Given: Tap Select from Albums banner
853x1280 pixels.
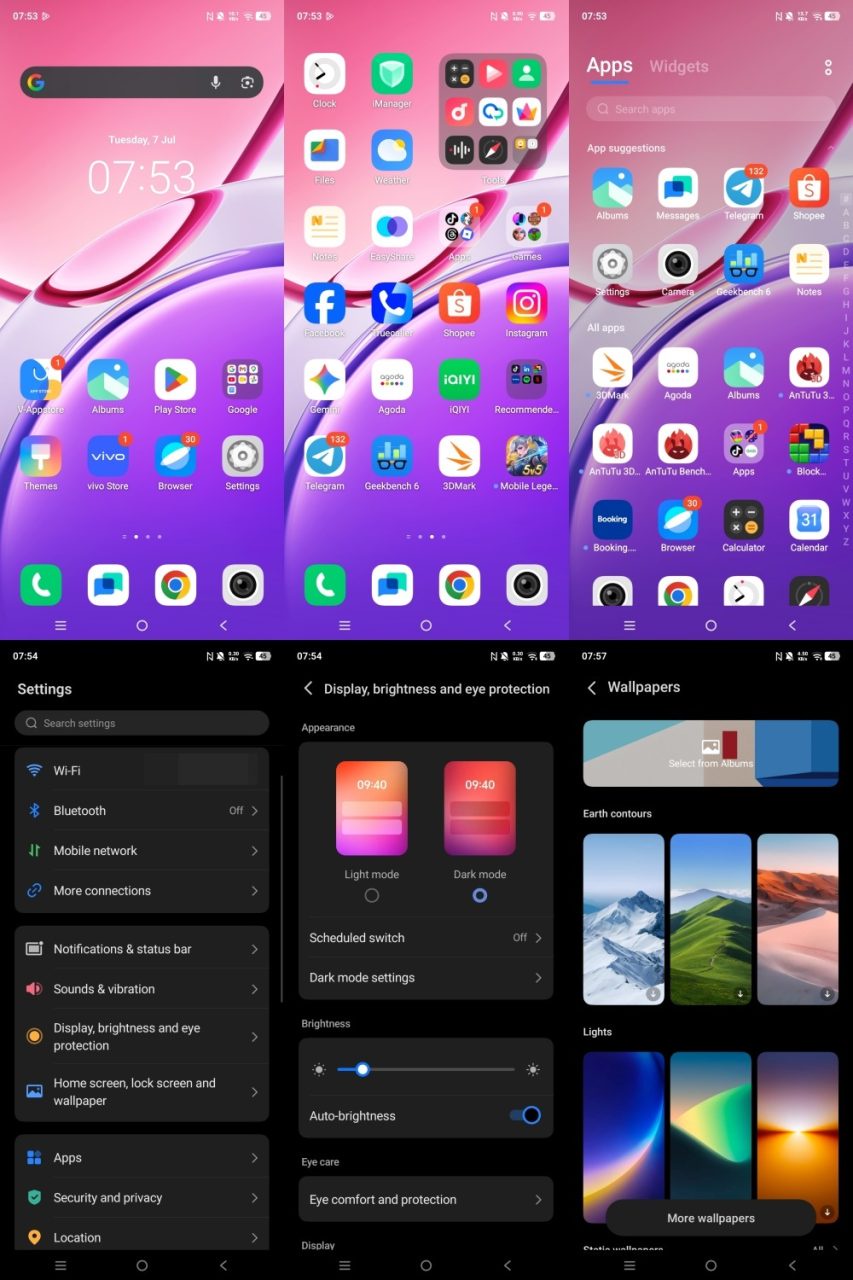Looking at the screenshot, I should click(711, 753).
